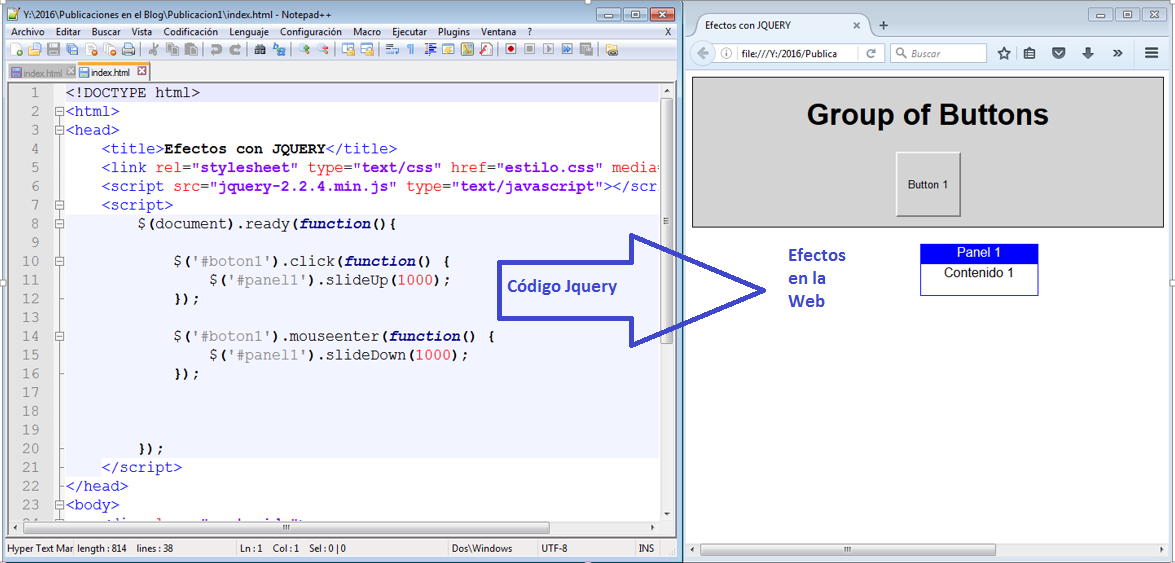This screenshot has width=1175, height=563.
Task: Click the Open file toolbar icon
Action: click(x=35, y=50)
